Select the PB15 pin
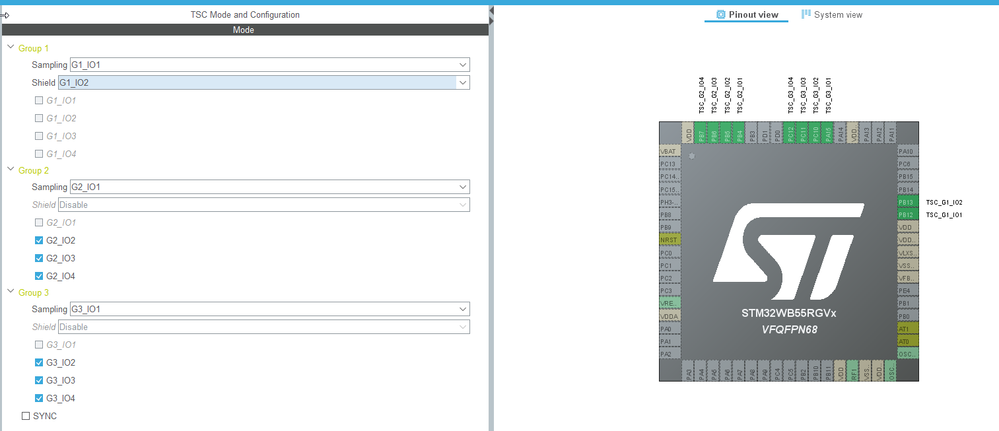Screen dimensions: 999x431 click(x=907, y=177)
